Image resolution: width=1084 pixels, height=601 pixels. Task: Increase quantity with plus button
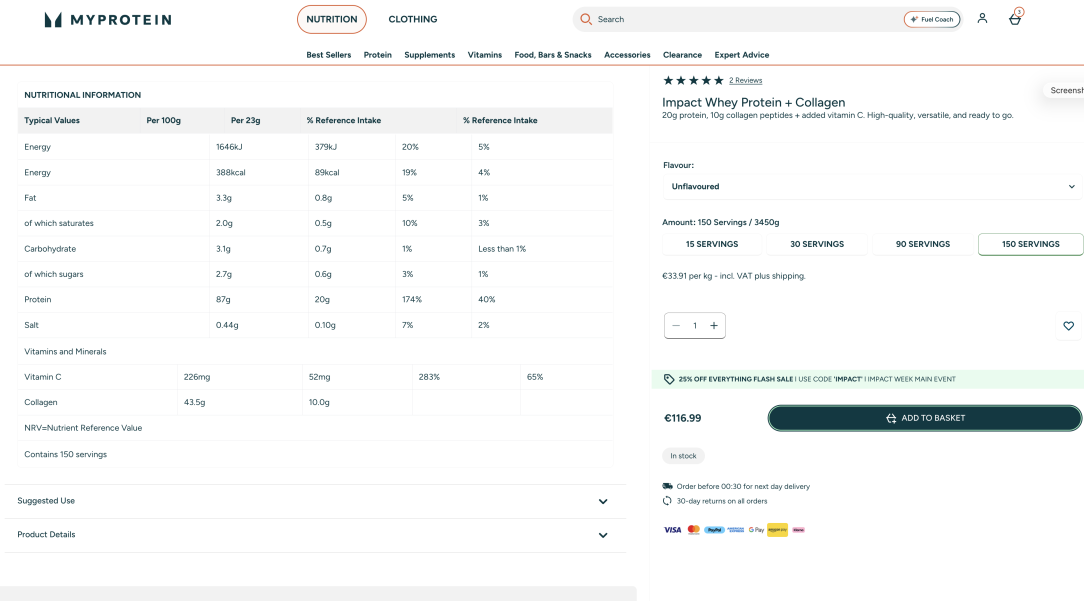pyautogui.click(x=714, y=326)
